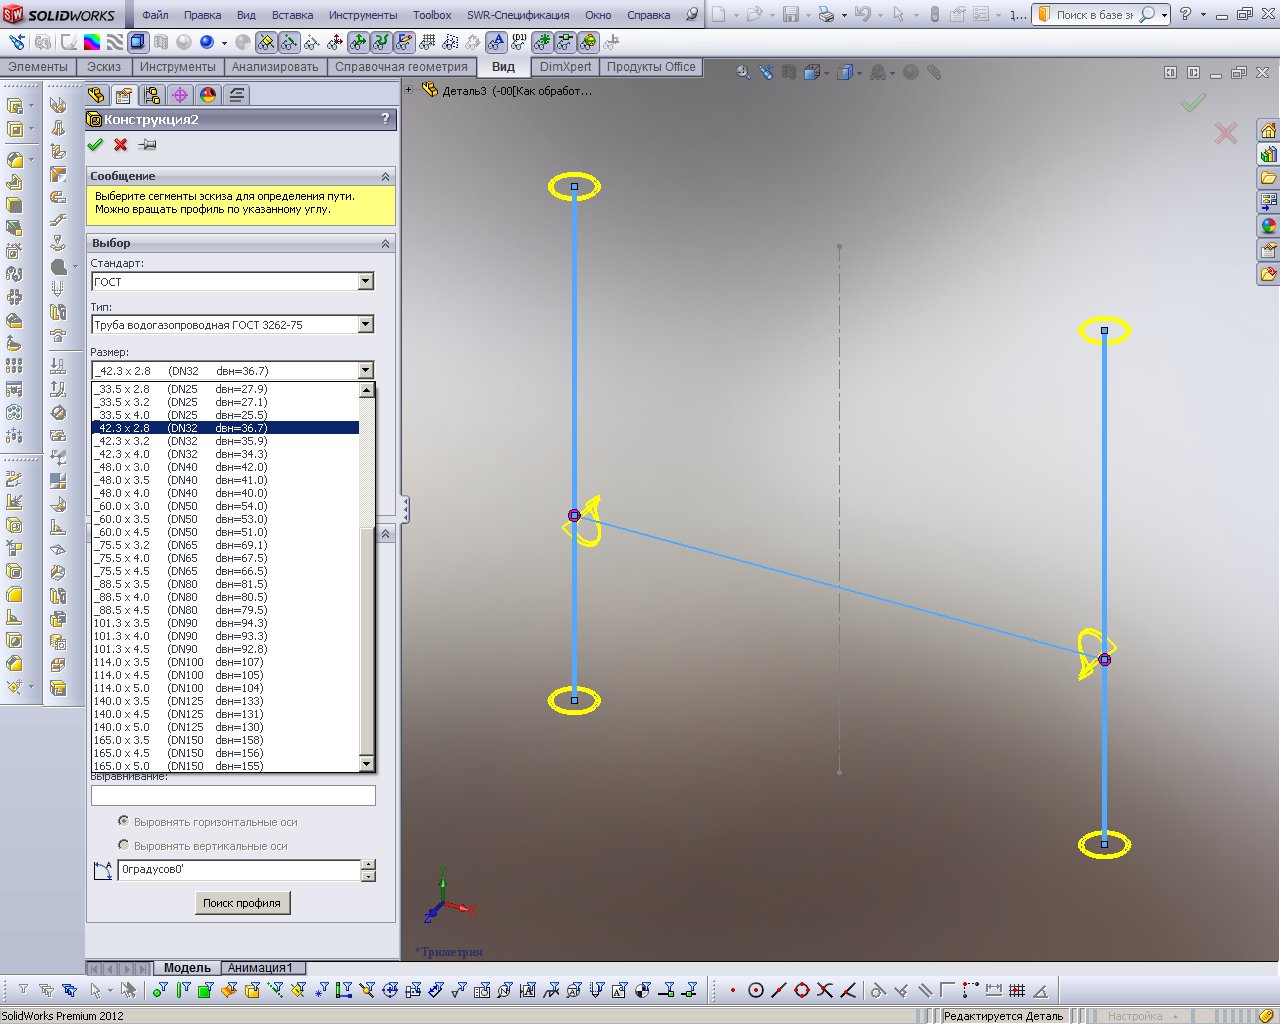Image resolution: width=1280 pixels, height=1024 pixels.
Task: Click the filter funnel icon in bottom toolbar
Action: tap(23, 990)
